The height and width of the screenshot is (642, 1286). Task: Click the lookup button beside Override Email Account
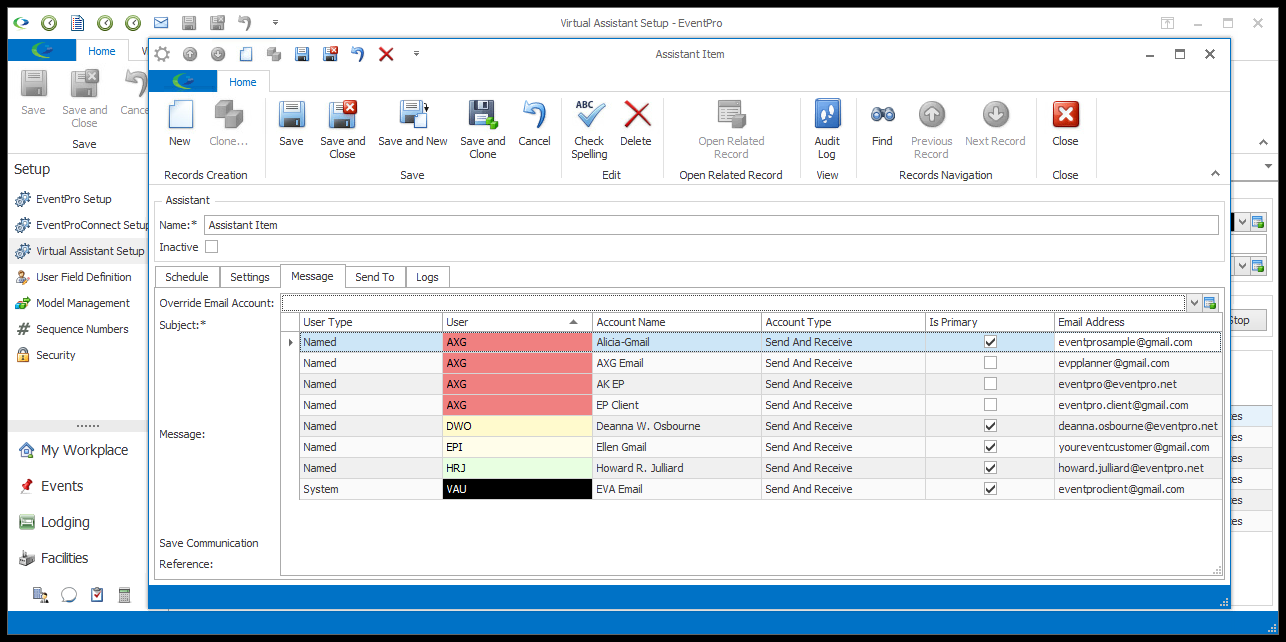[1210, 303]
